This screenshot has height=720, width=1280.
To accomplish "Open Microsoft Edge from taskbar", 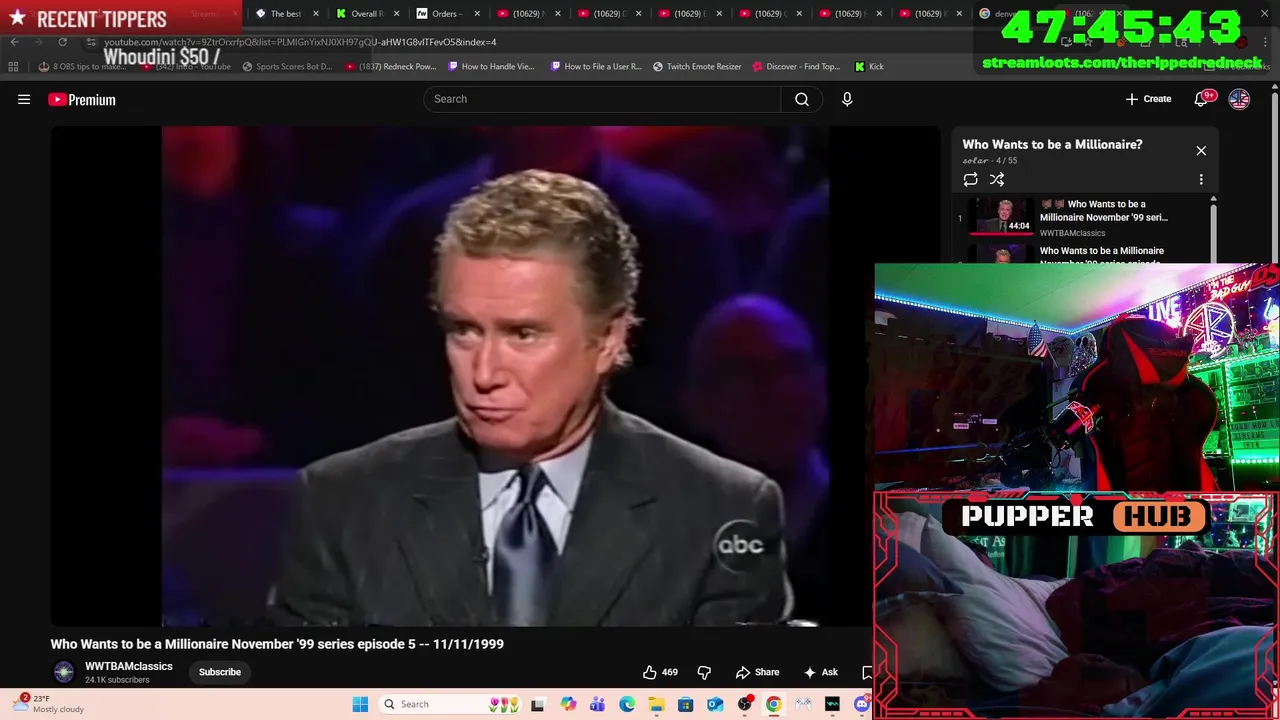I will tap(627, 704).
